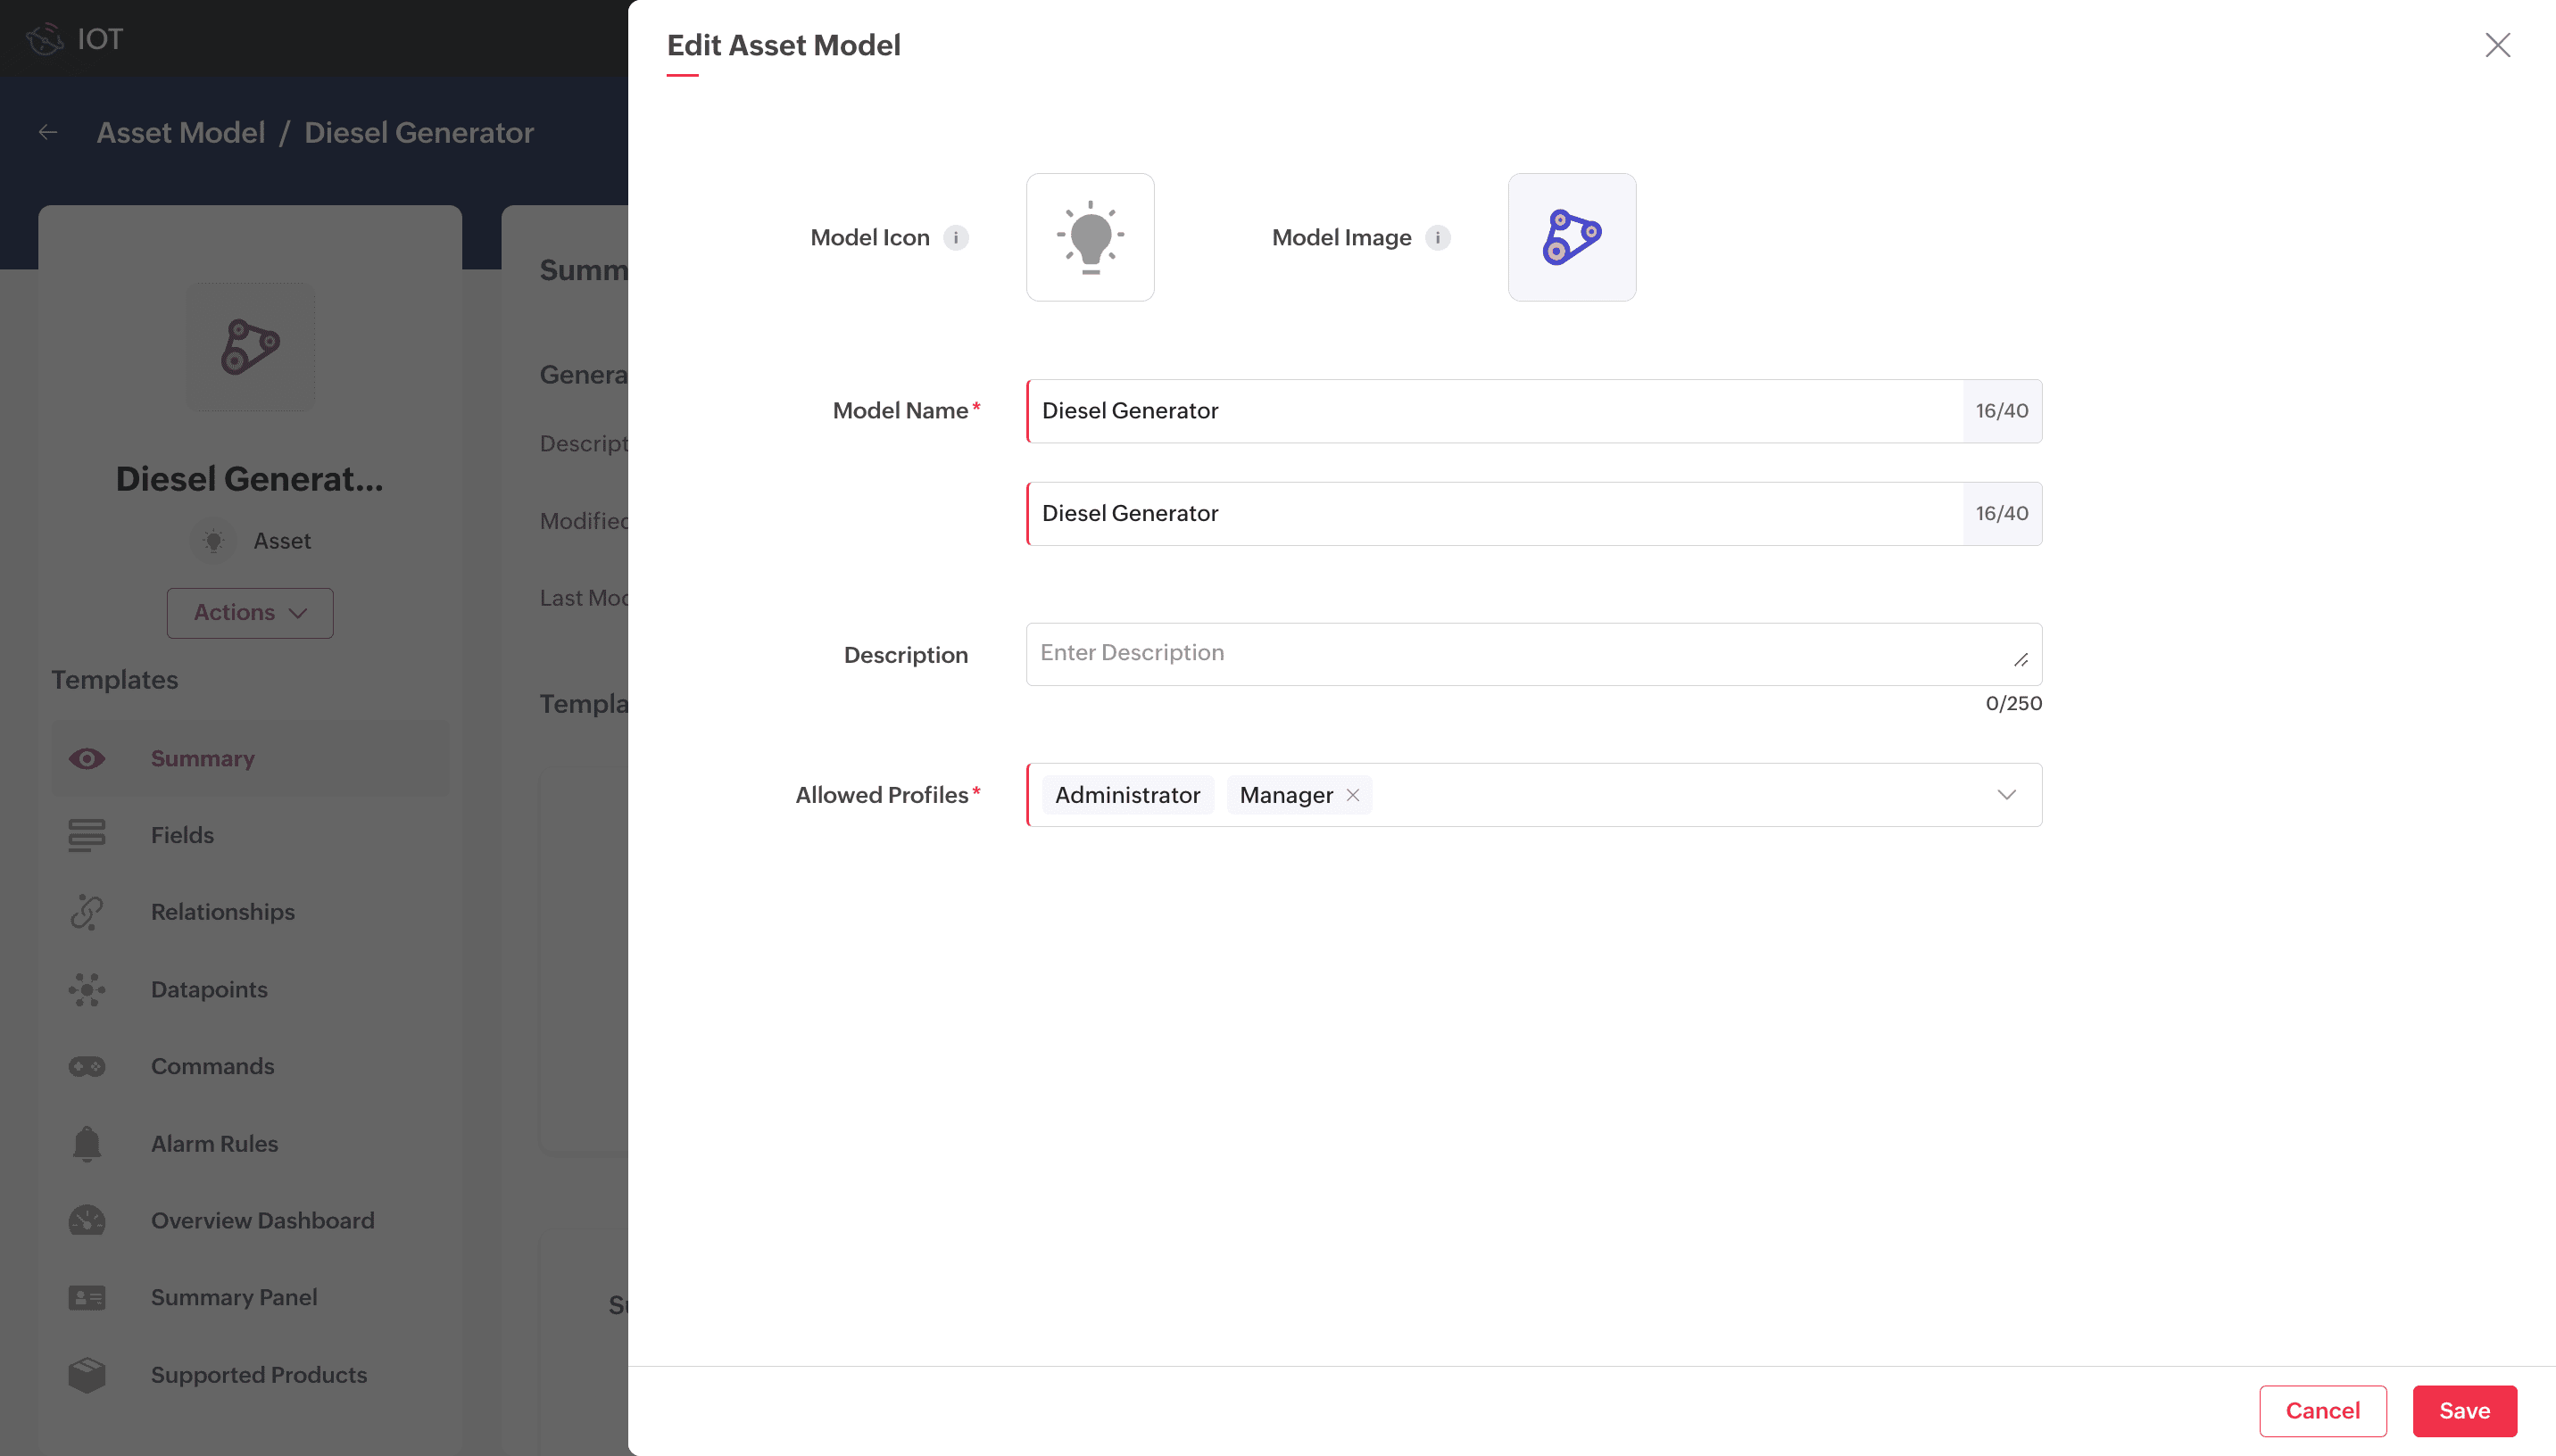Click the light bulb Model Icon box
2556x1456 pixels.
pos(1090,237)
